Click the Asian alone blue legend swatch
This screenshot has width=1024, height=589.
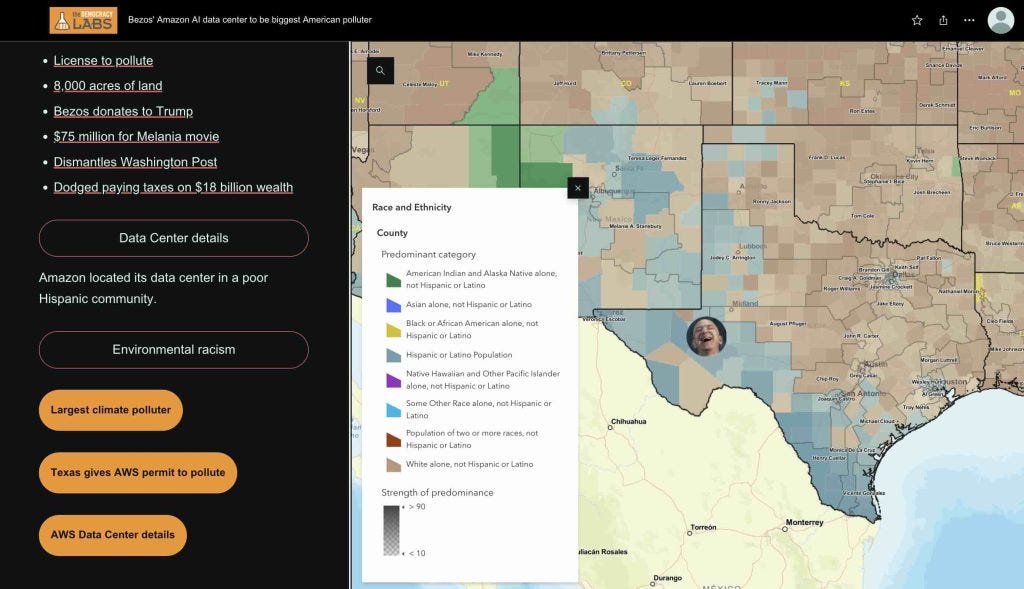[x=393, y=305]
